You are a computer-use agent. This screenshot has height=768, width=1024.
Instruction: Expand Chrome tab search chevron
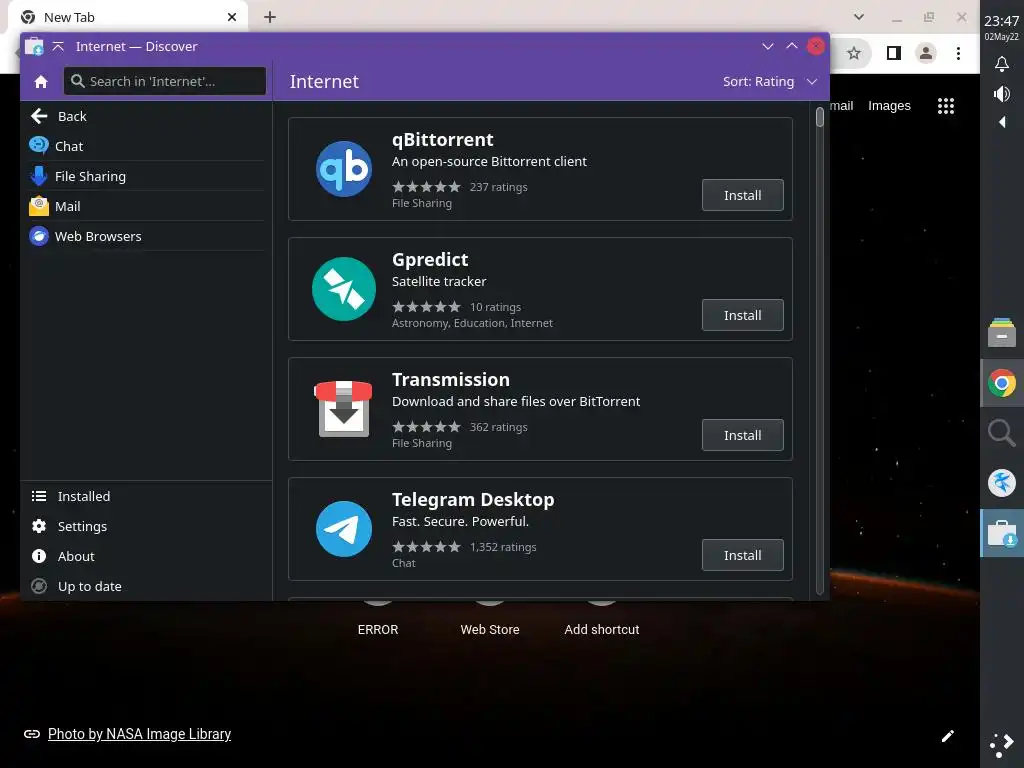click(x=859, y=17)
